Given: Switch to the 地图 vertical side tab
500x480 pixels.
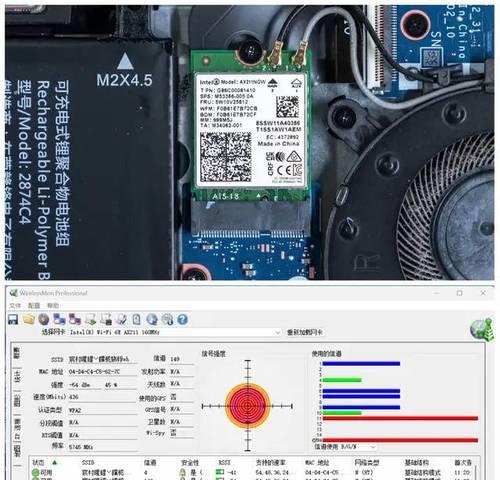Looking at the screenshot, I should [x=16, y=451].
